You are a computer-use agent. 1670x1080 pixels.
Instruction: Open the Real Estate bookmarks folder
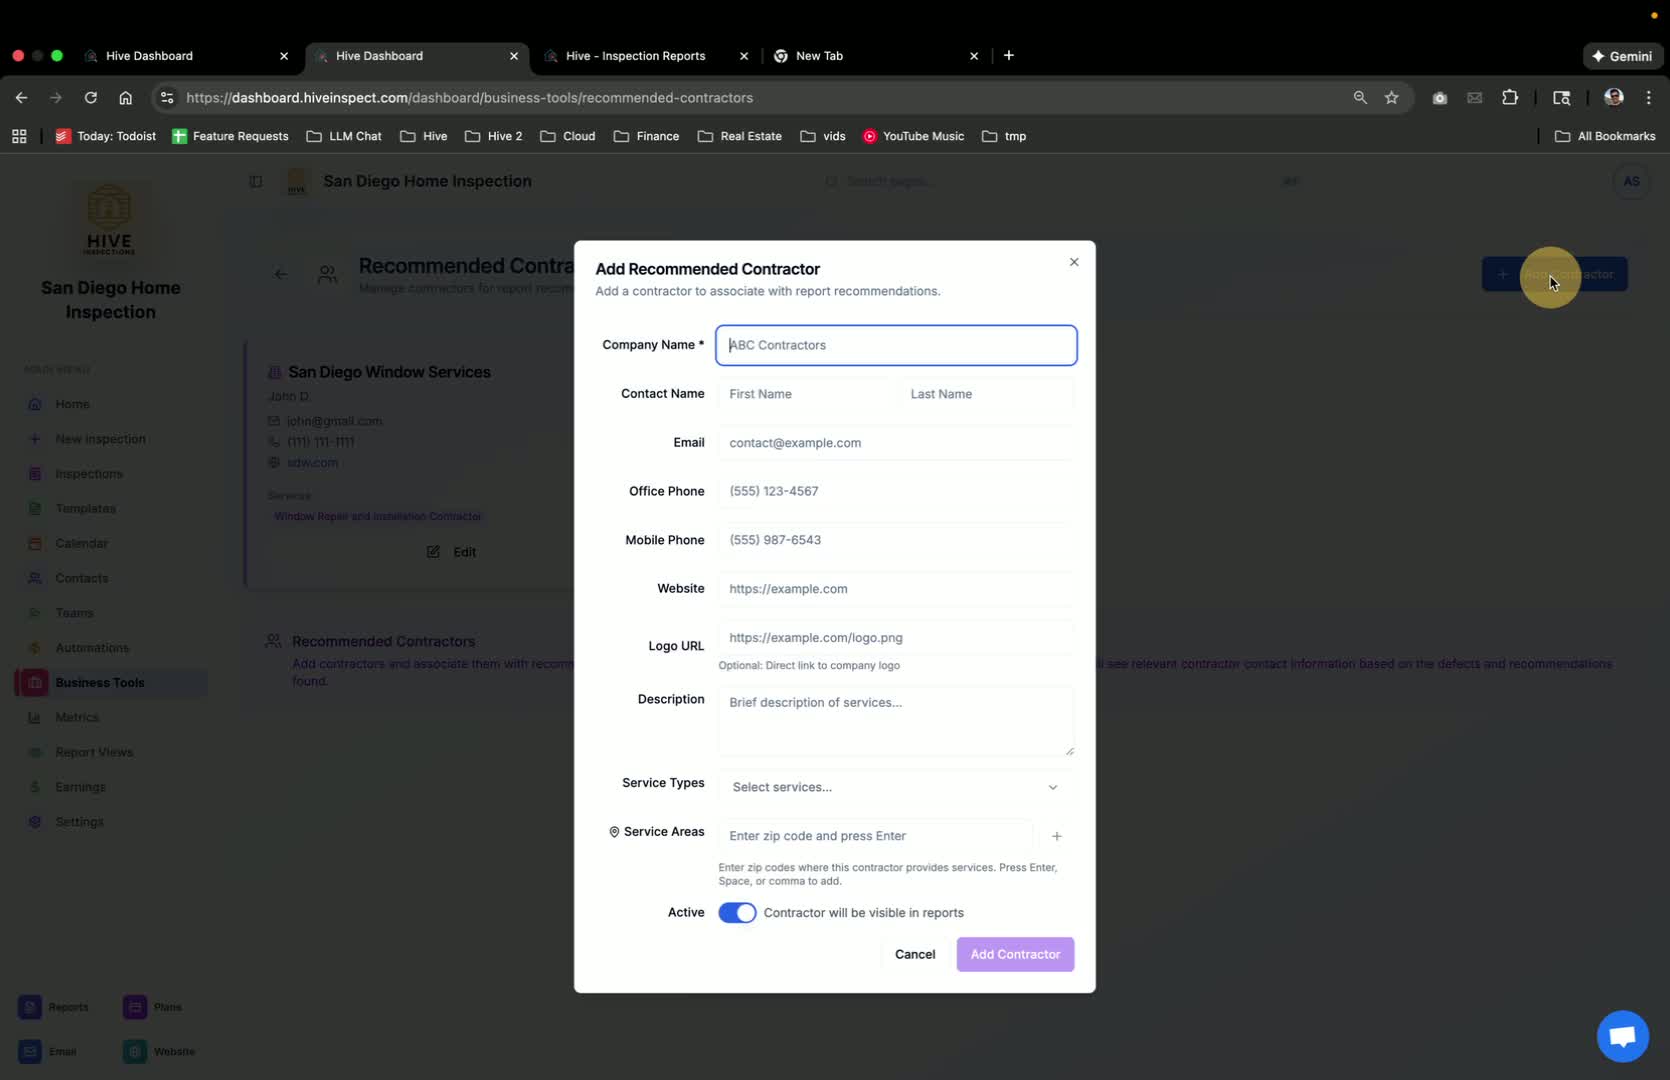pyautogui.click(x=740, y=136)
